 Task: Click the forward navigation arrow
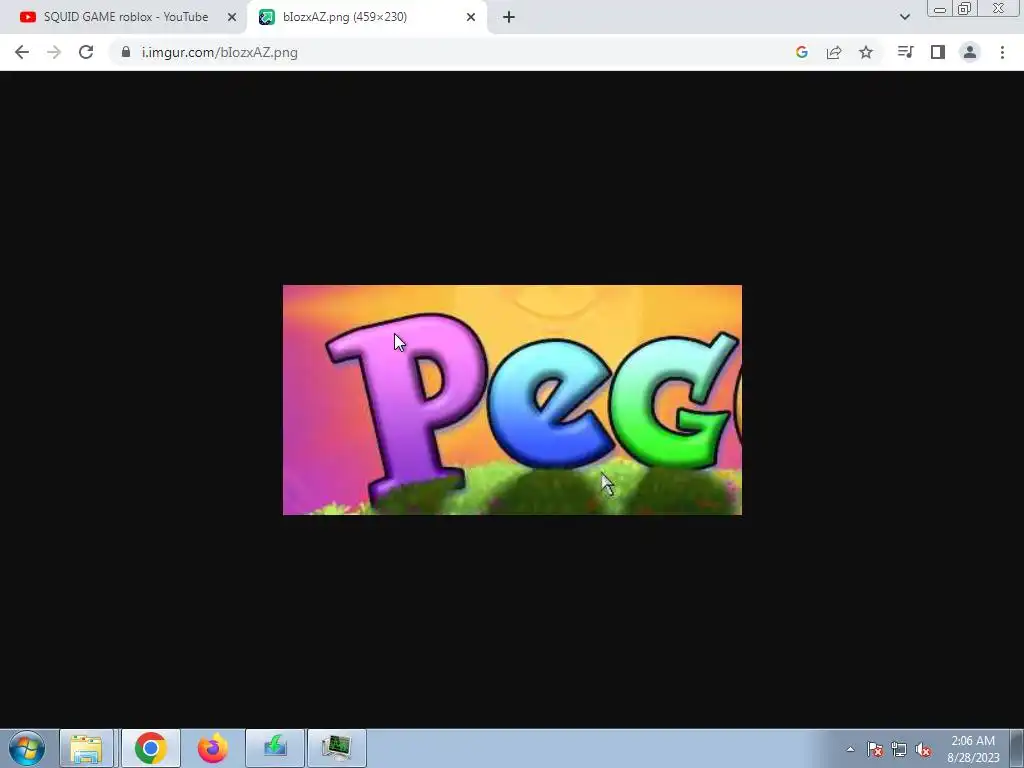pos(54,52)
